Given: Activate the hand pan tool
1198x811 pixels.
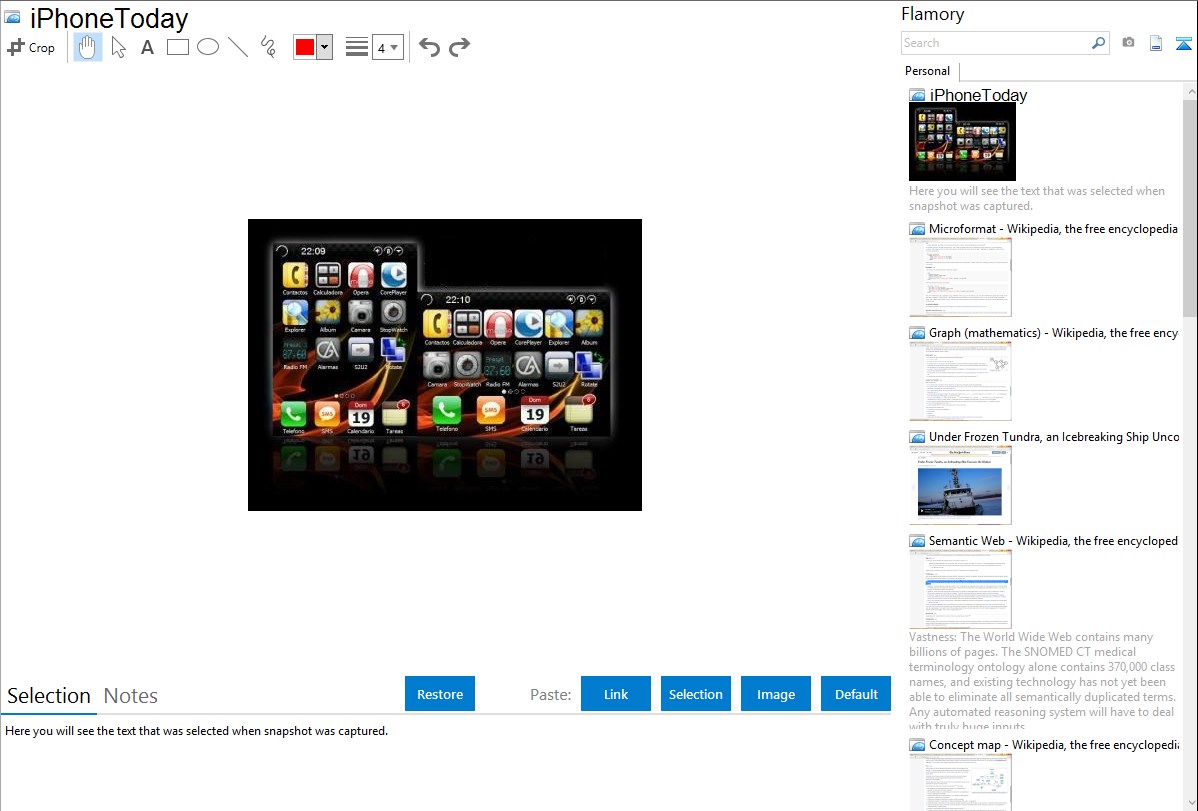Looking at the screenshot, I should click(x=87, y=47).
